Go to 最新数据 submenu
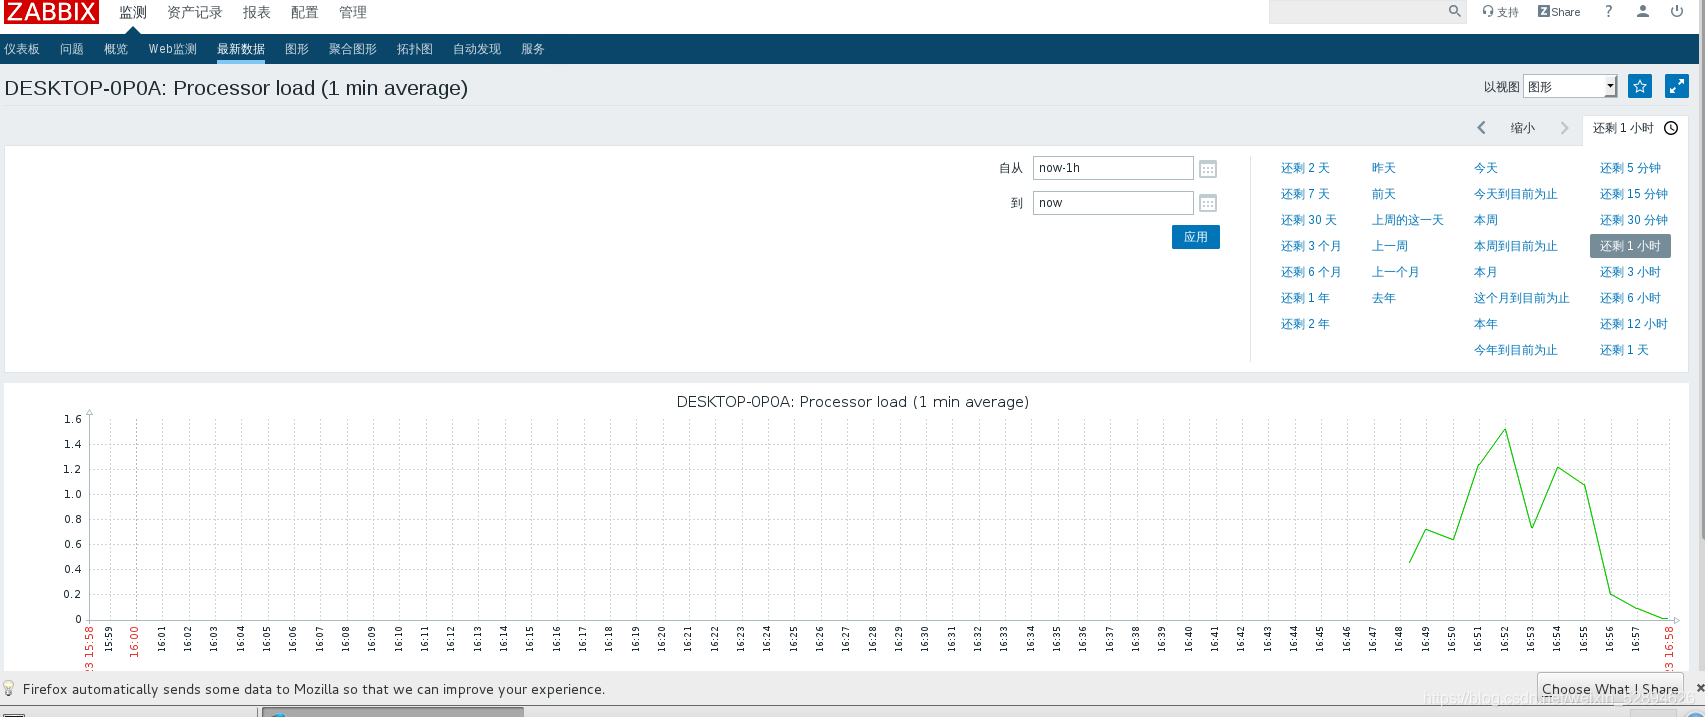1705x717 pixels. click(x=241, y=49)
